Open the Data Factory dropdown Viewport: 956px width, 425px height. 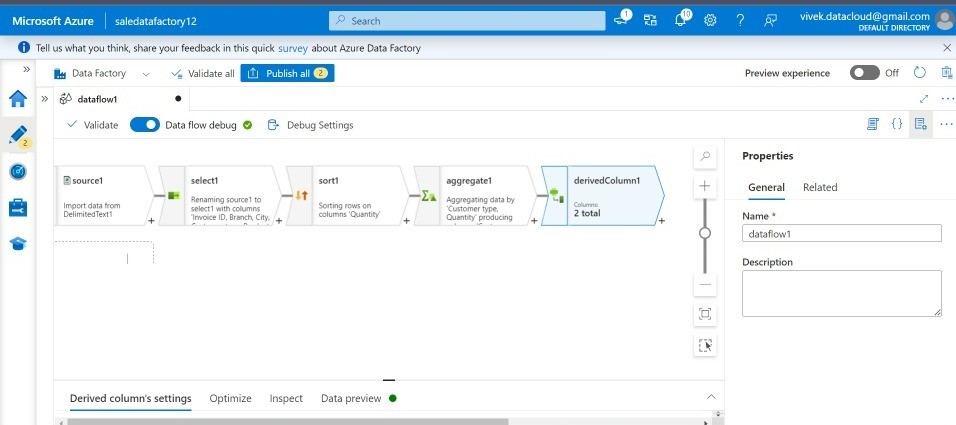[101, 73]
